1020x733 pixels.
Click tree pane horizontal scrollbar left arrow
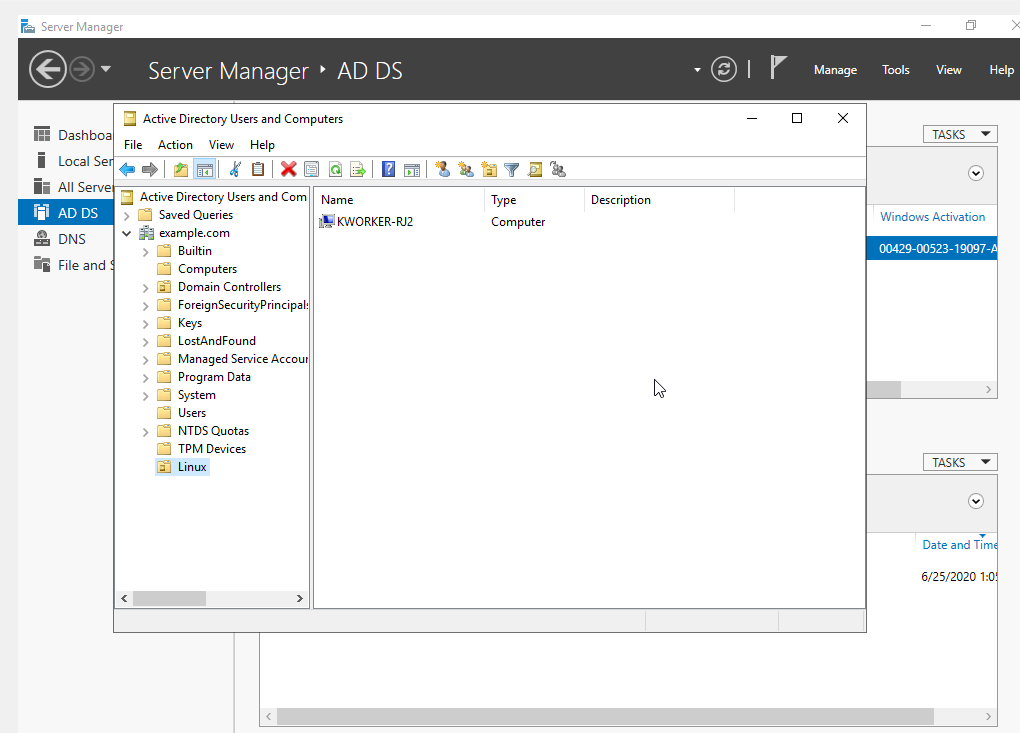(x=124, y=598)
